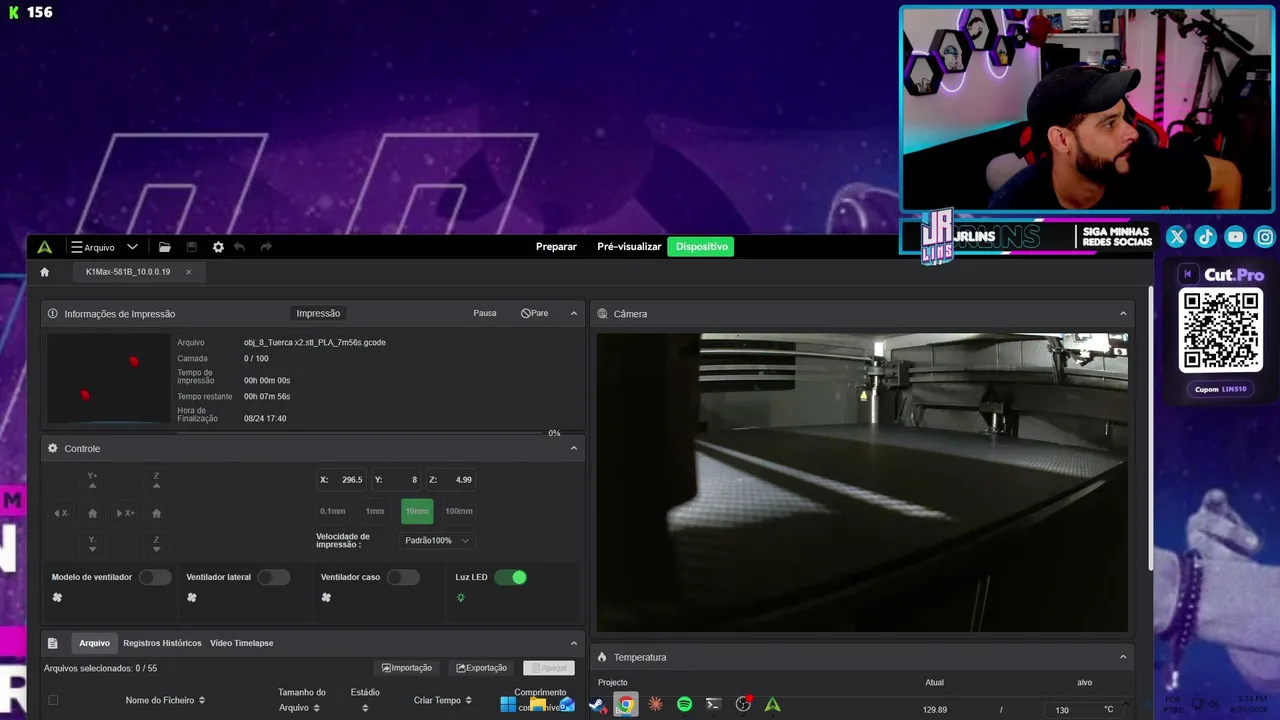Open the Windows Start menu

(508, 705)
